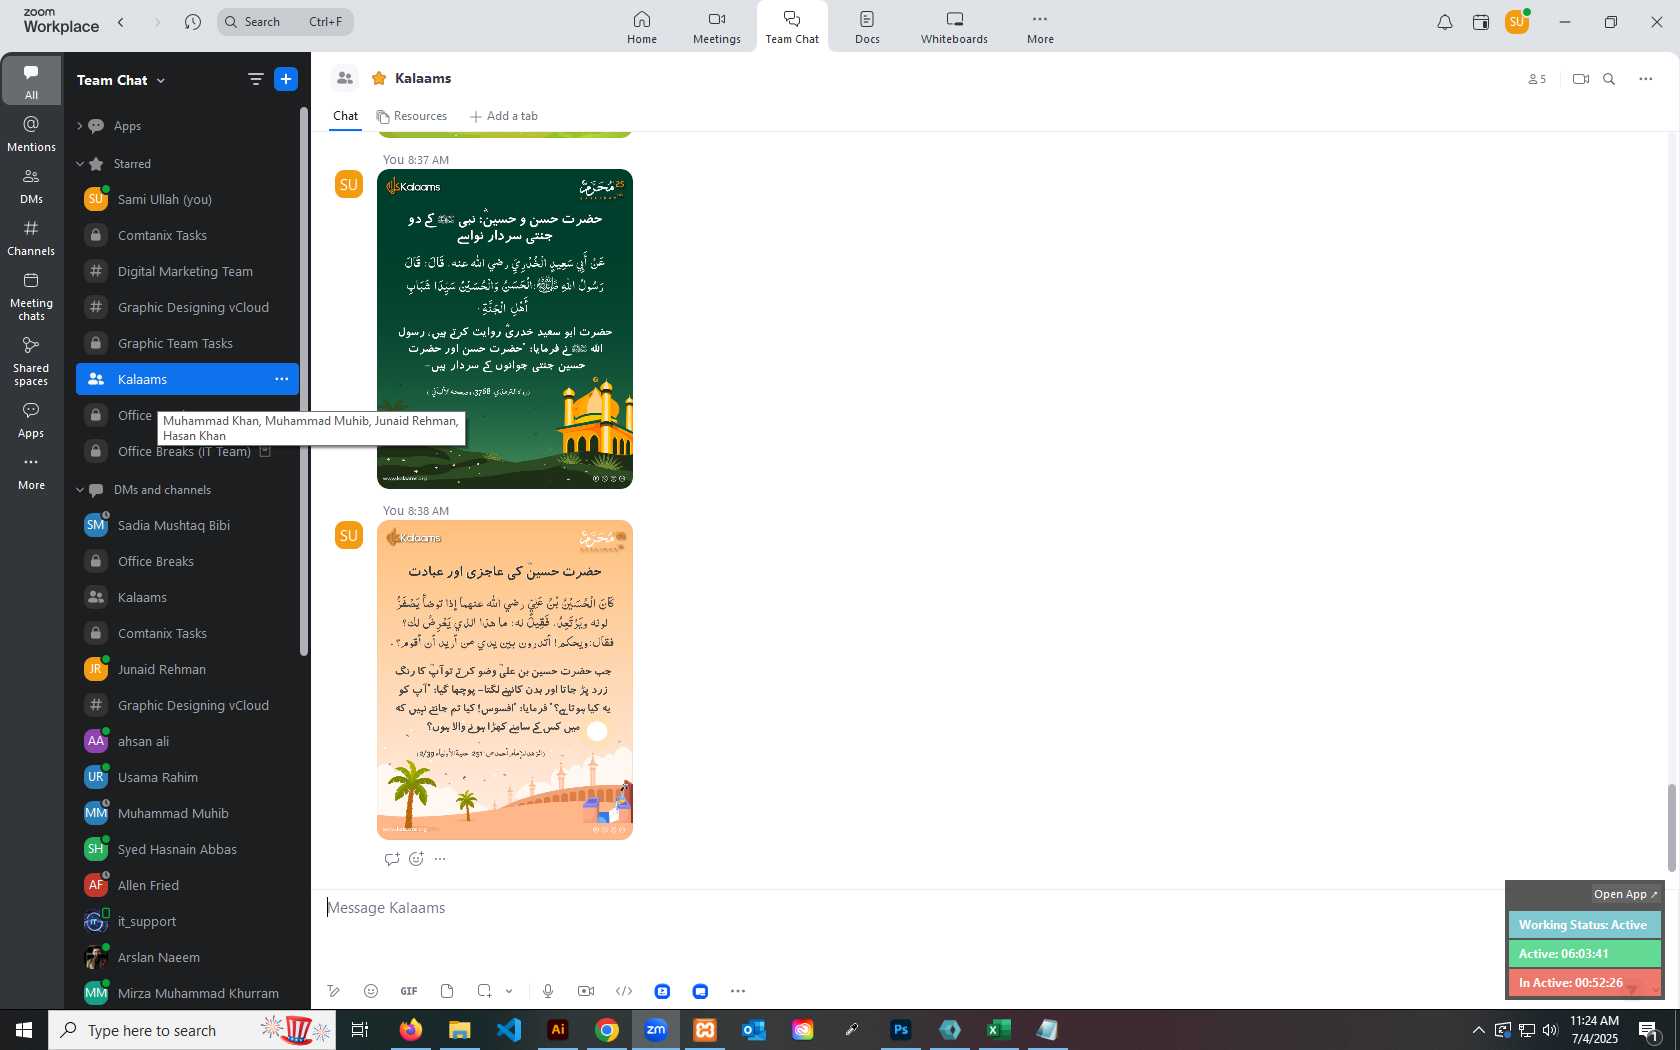Open the text formatting pen icon
The width and height of the screenshot is (1680, 1050).
334,991
